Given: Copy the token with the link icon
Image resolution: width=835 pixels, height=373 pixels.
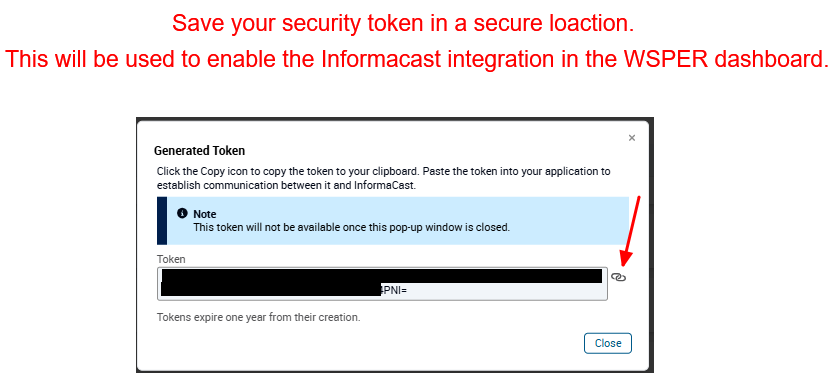Looking at the screenshot, I should pyautogui.click(x=618, y=277).
